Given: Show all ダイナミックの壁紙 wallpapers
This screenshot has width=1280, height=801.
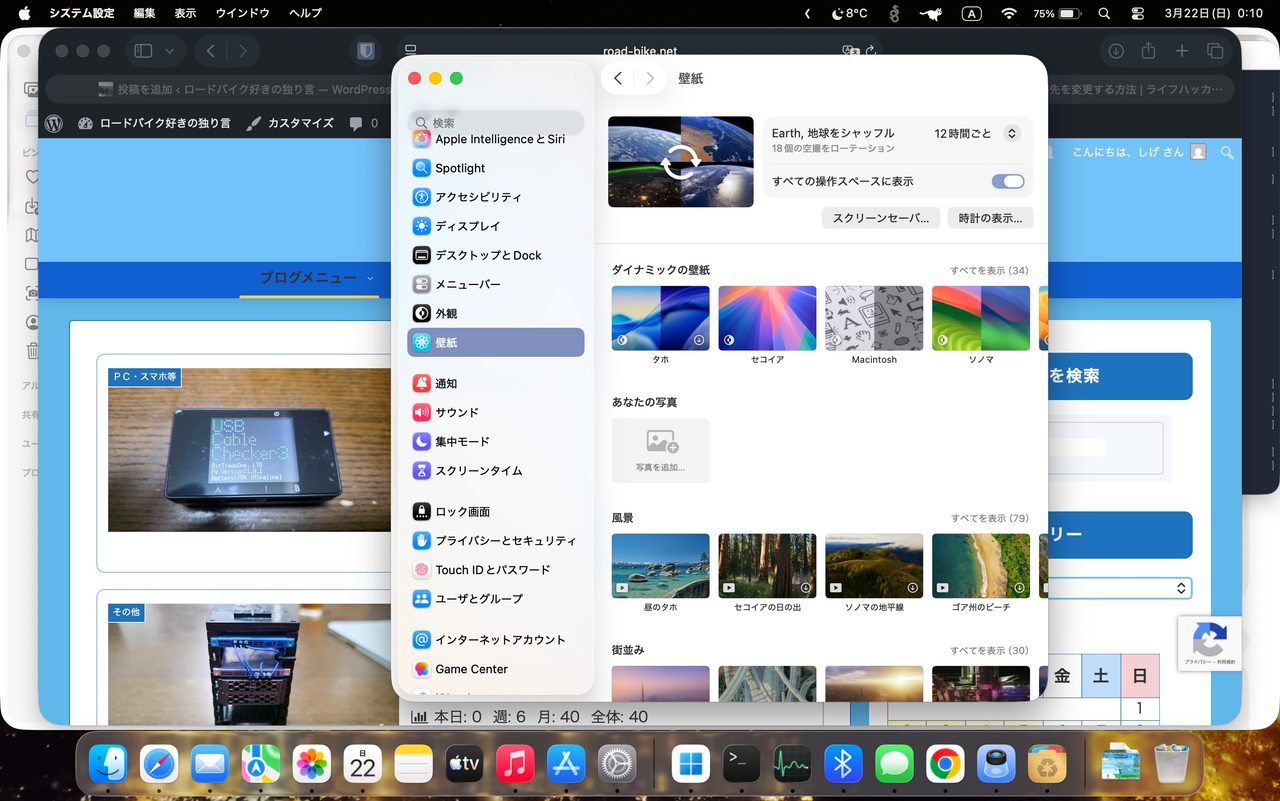Looking at the screenshot, I should [x=988, y=271].
